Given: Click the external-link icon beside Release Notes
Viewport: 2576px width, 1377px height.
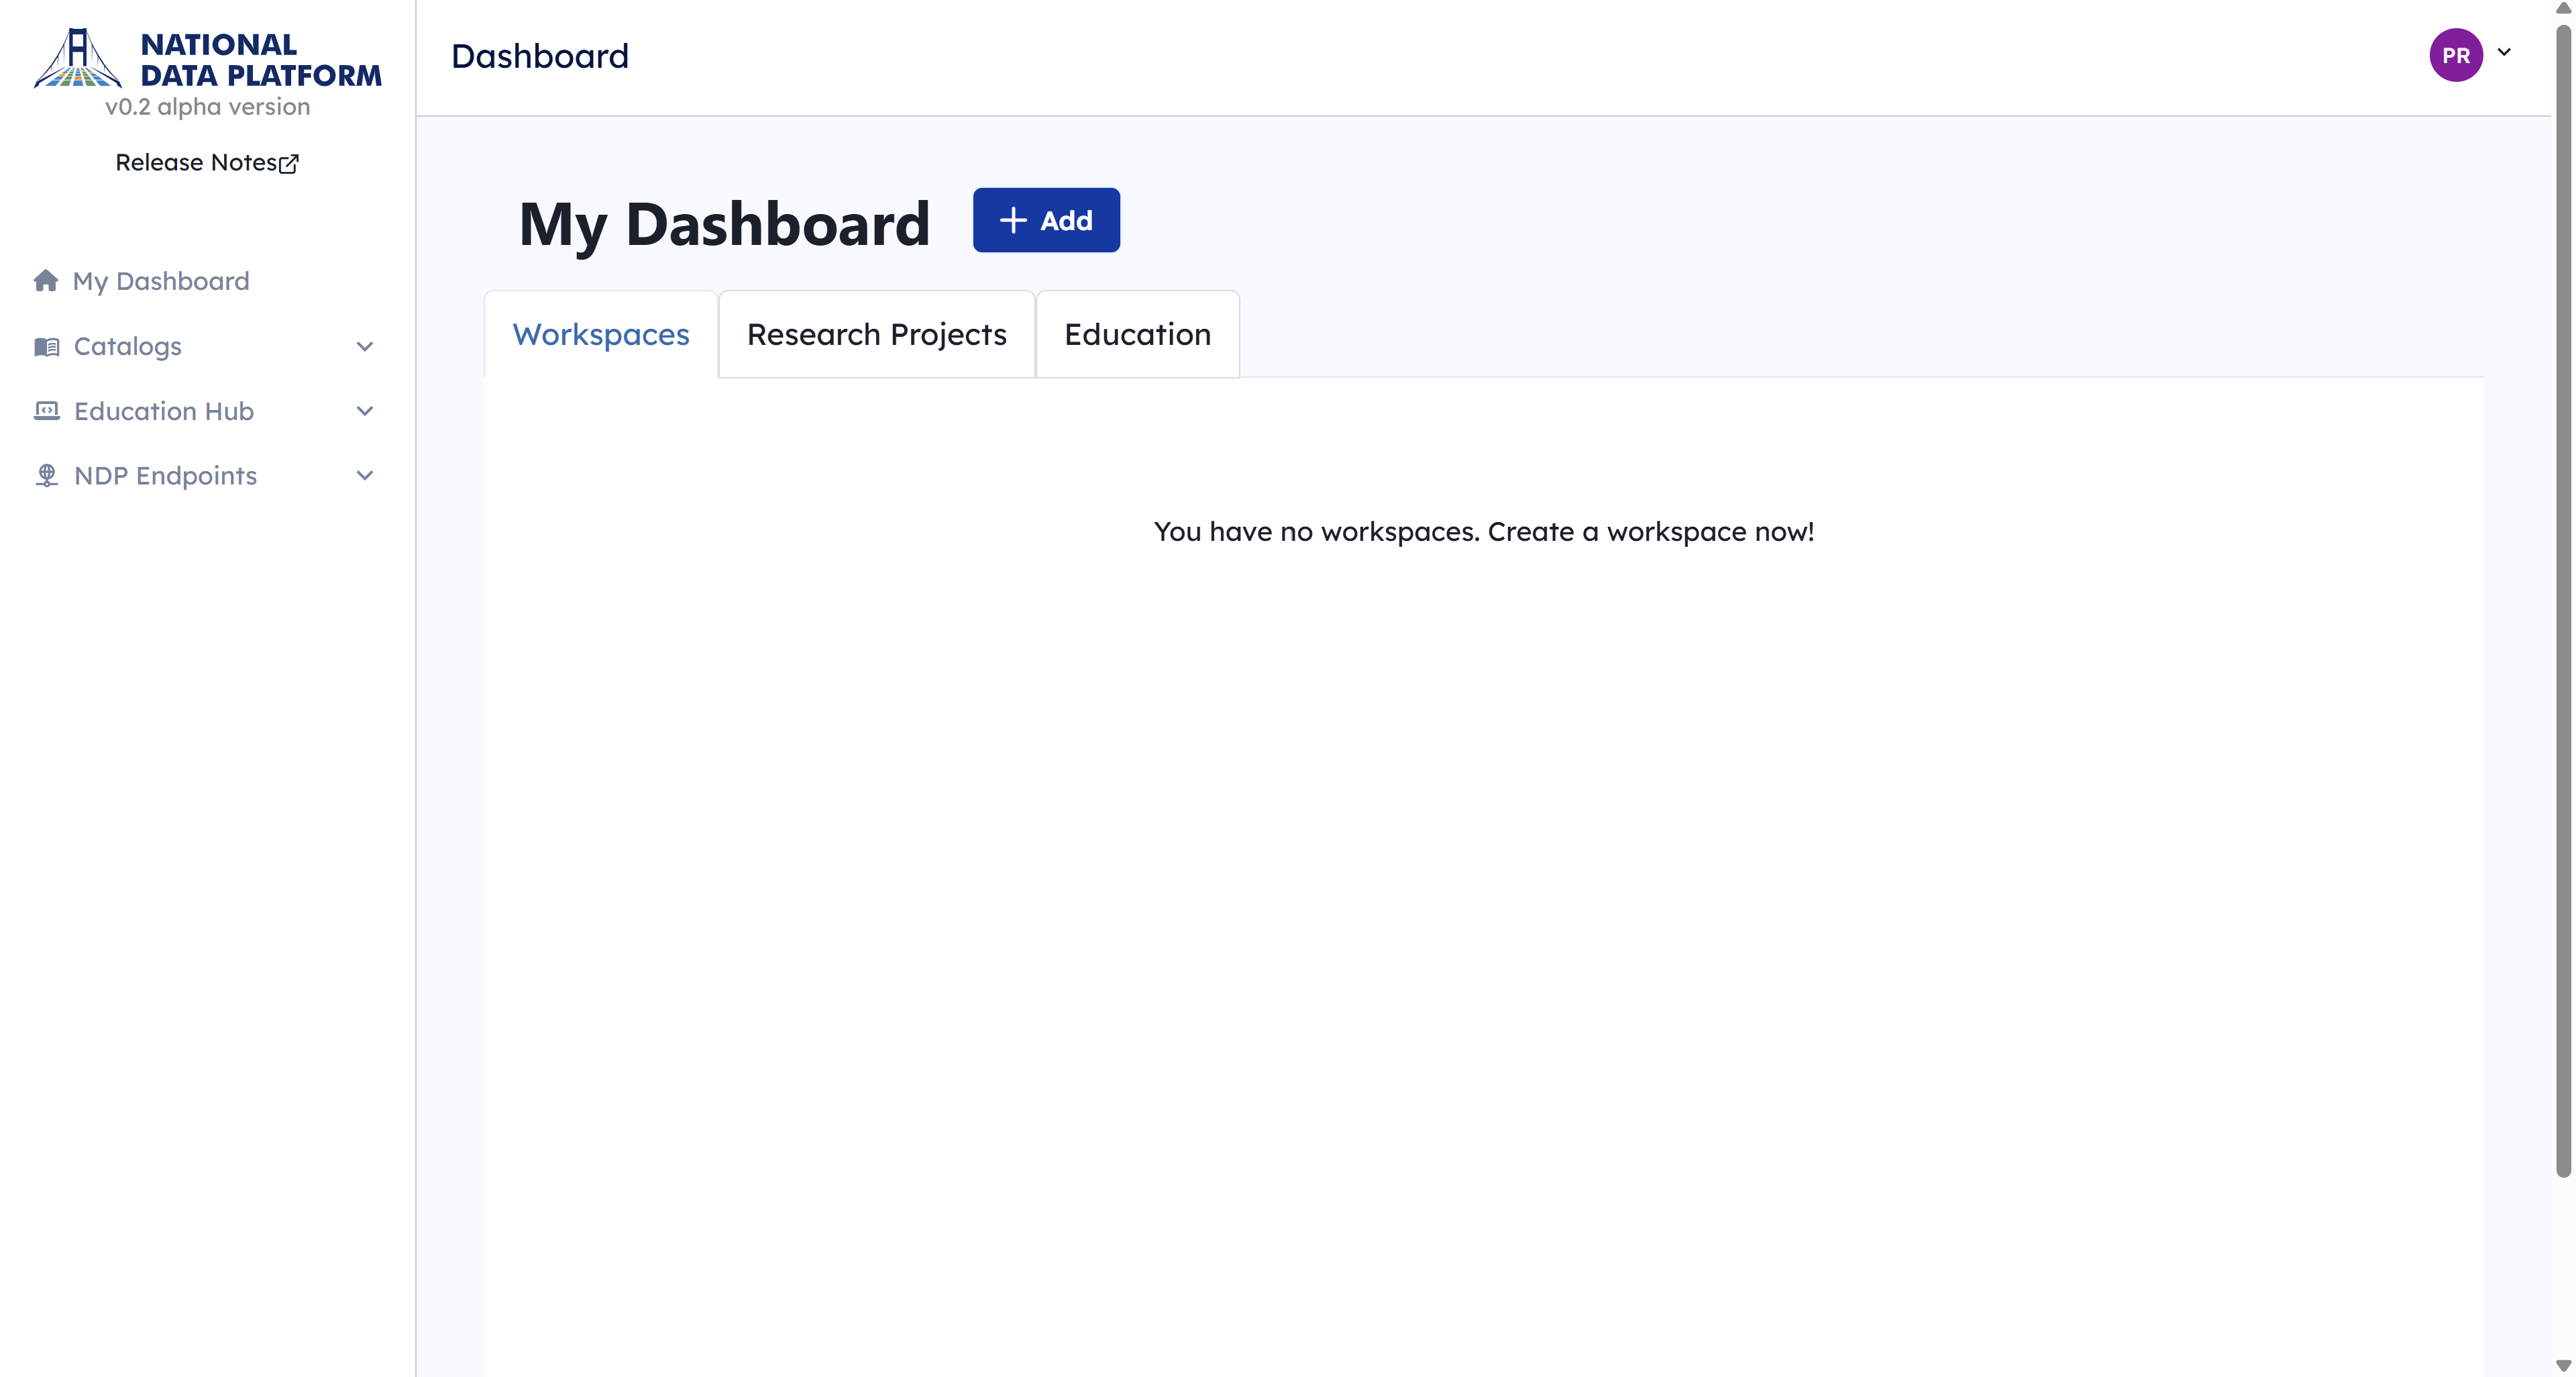Looking at the screenshot, I should point(289,163).
